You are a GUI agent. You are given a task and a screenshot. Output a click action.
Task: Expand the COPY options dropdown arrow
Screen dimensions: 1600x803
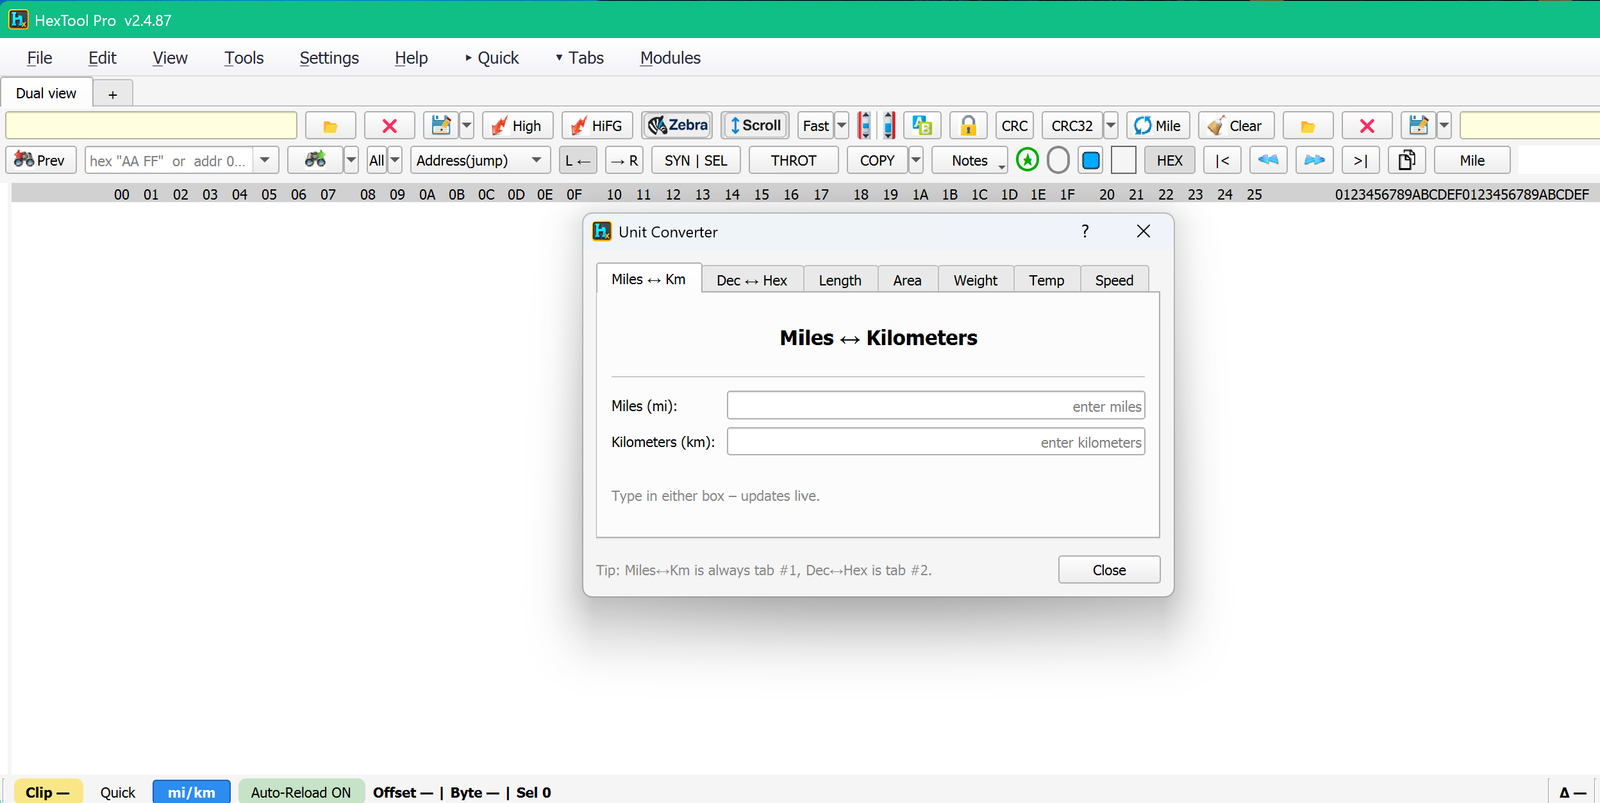(916, 160)
